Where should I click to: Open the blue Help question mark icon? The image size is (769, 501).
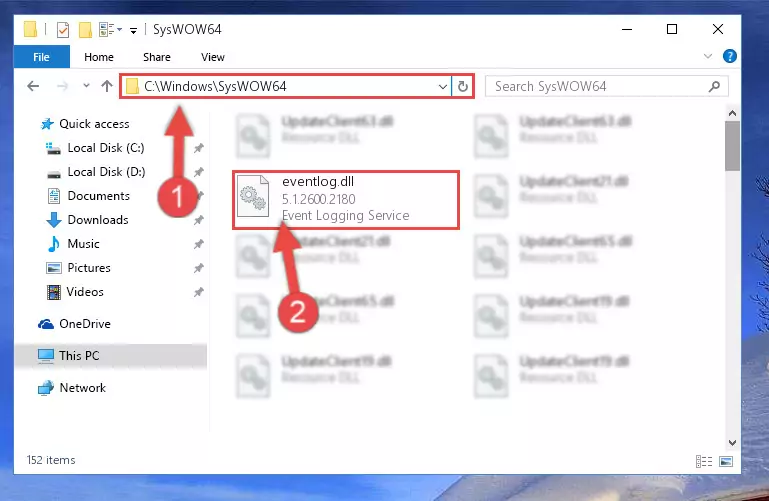[x=729, y=56]
